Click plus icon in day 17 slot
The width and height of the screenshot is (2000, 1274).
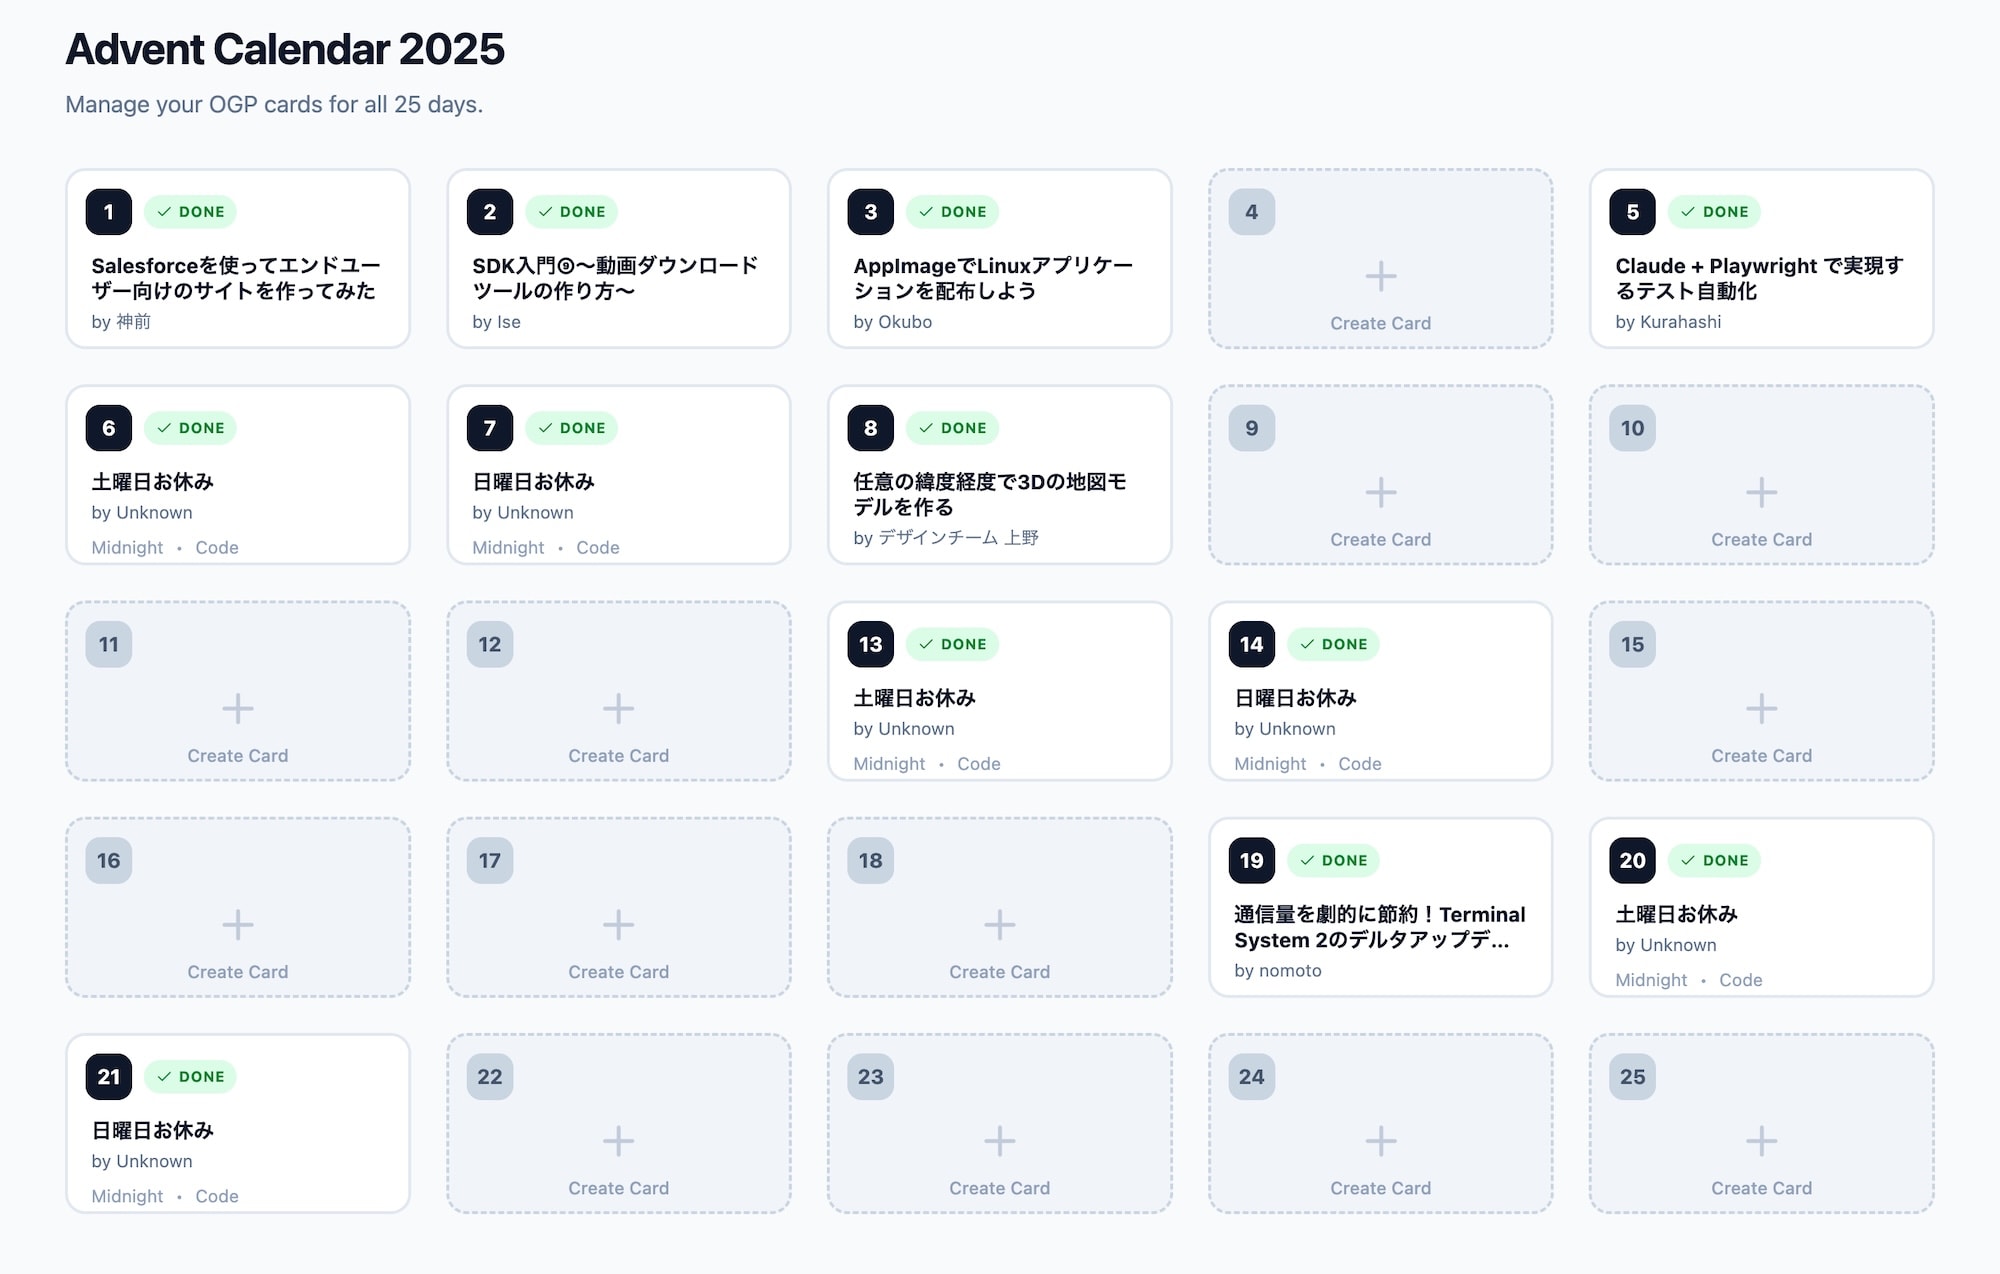click(x=618, y=924)
